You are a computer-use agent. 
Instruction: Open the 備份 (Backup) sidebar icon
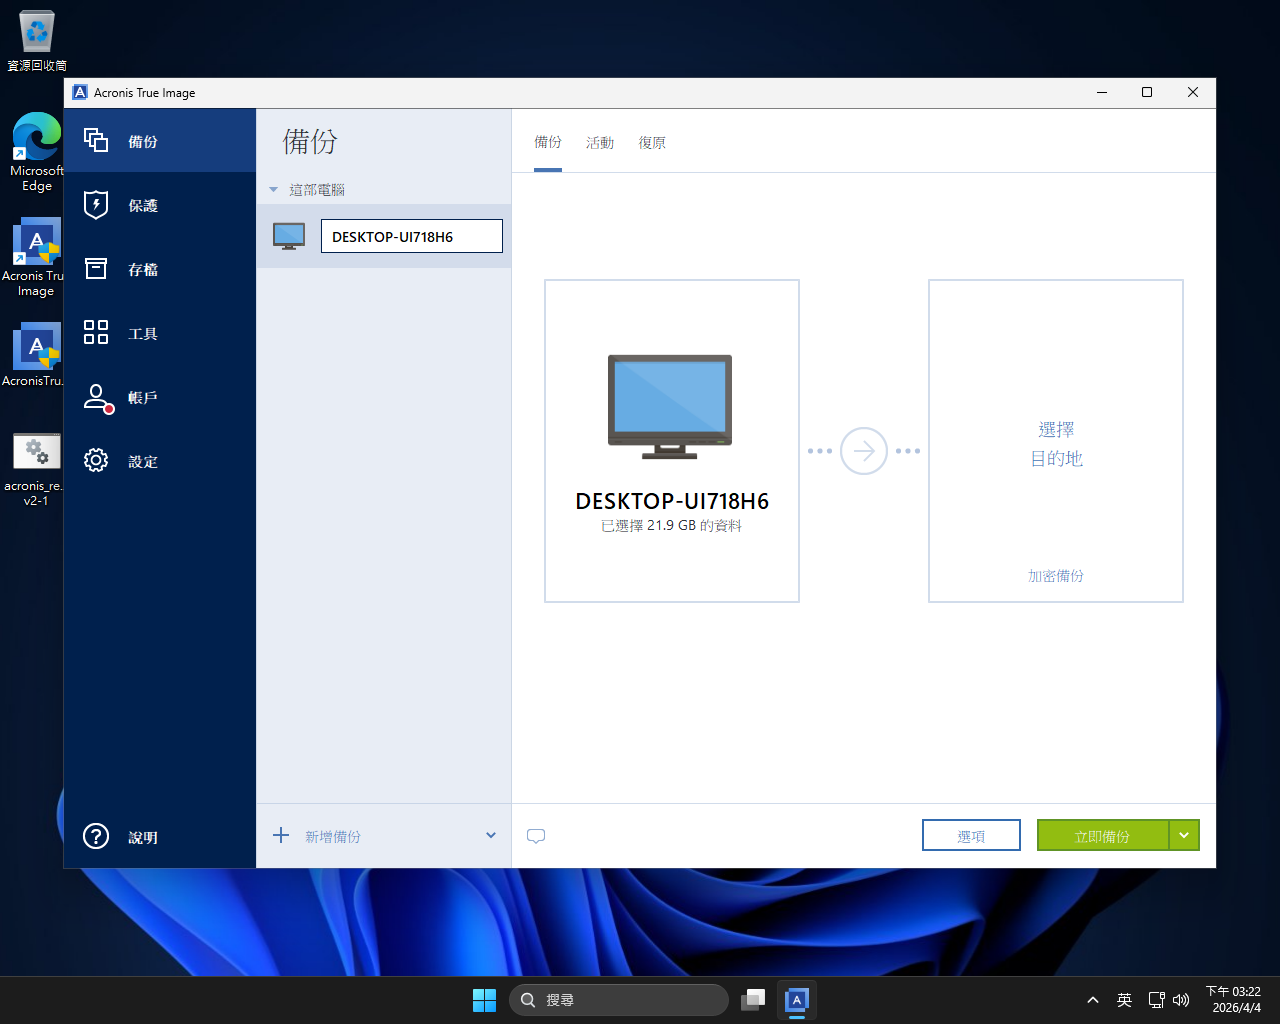coord(96,140)
